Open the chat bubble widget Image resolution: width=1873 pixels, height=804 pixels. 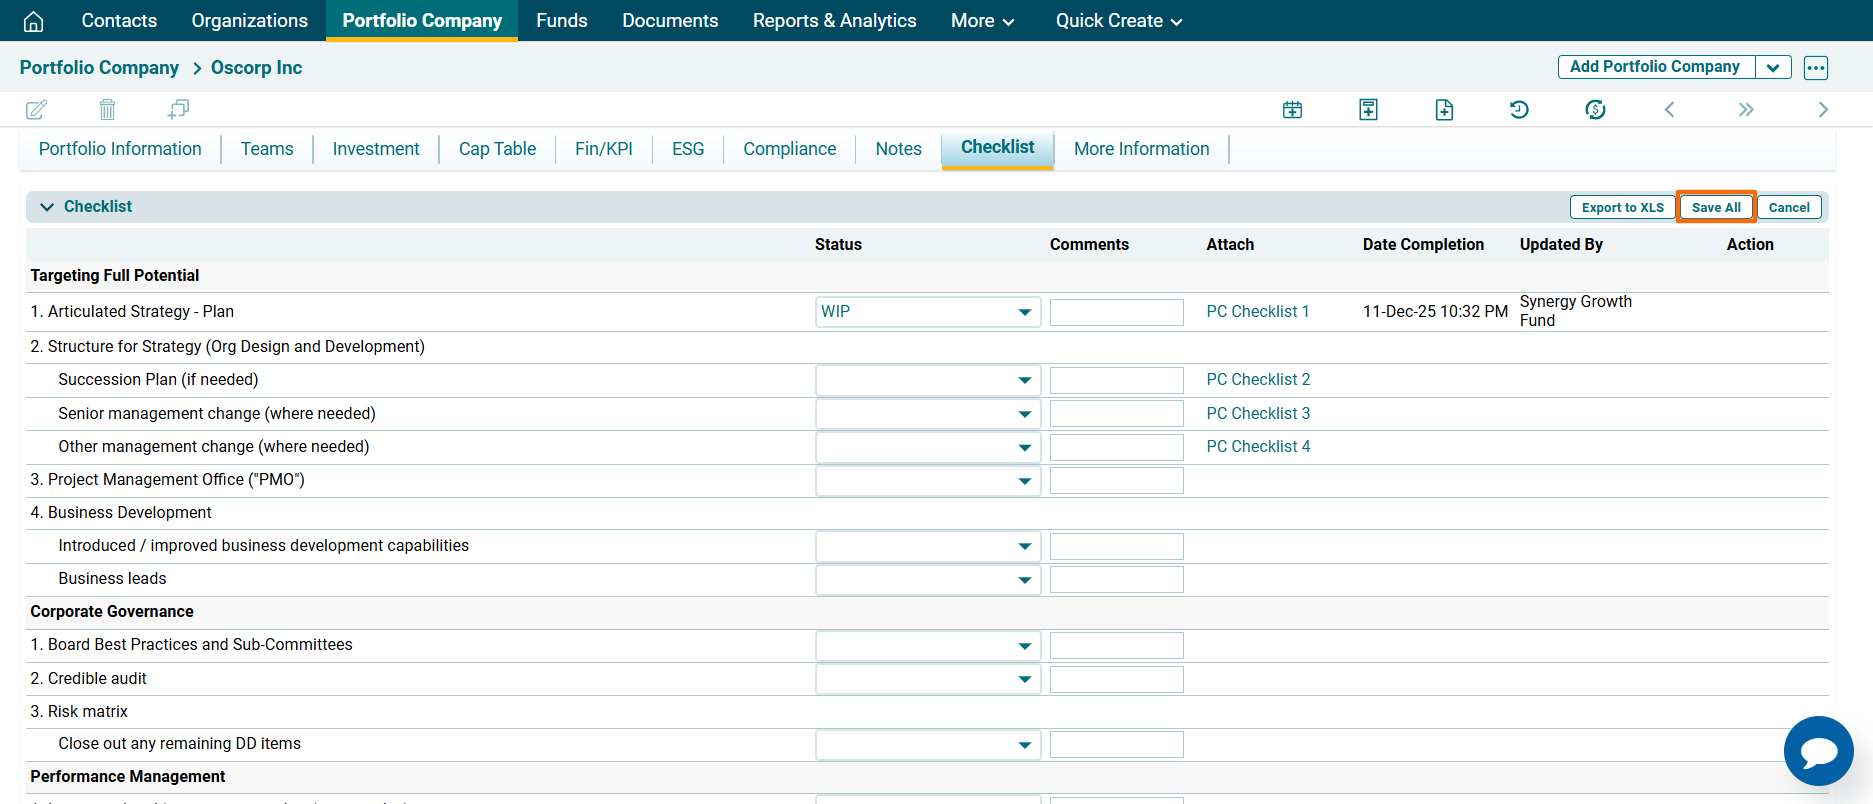click(x=1818, y=751)
